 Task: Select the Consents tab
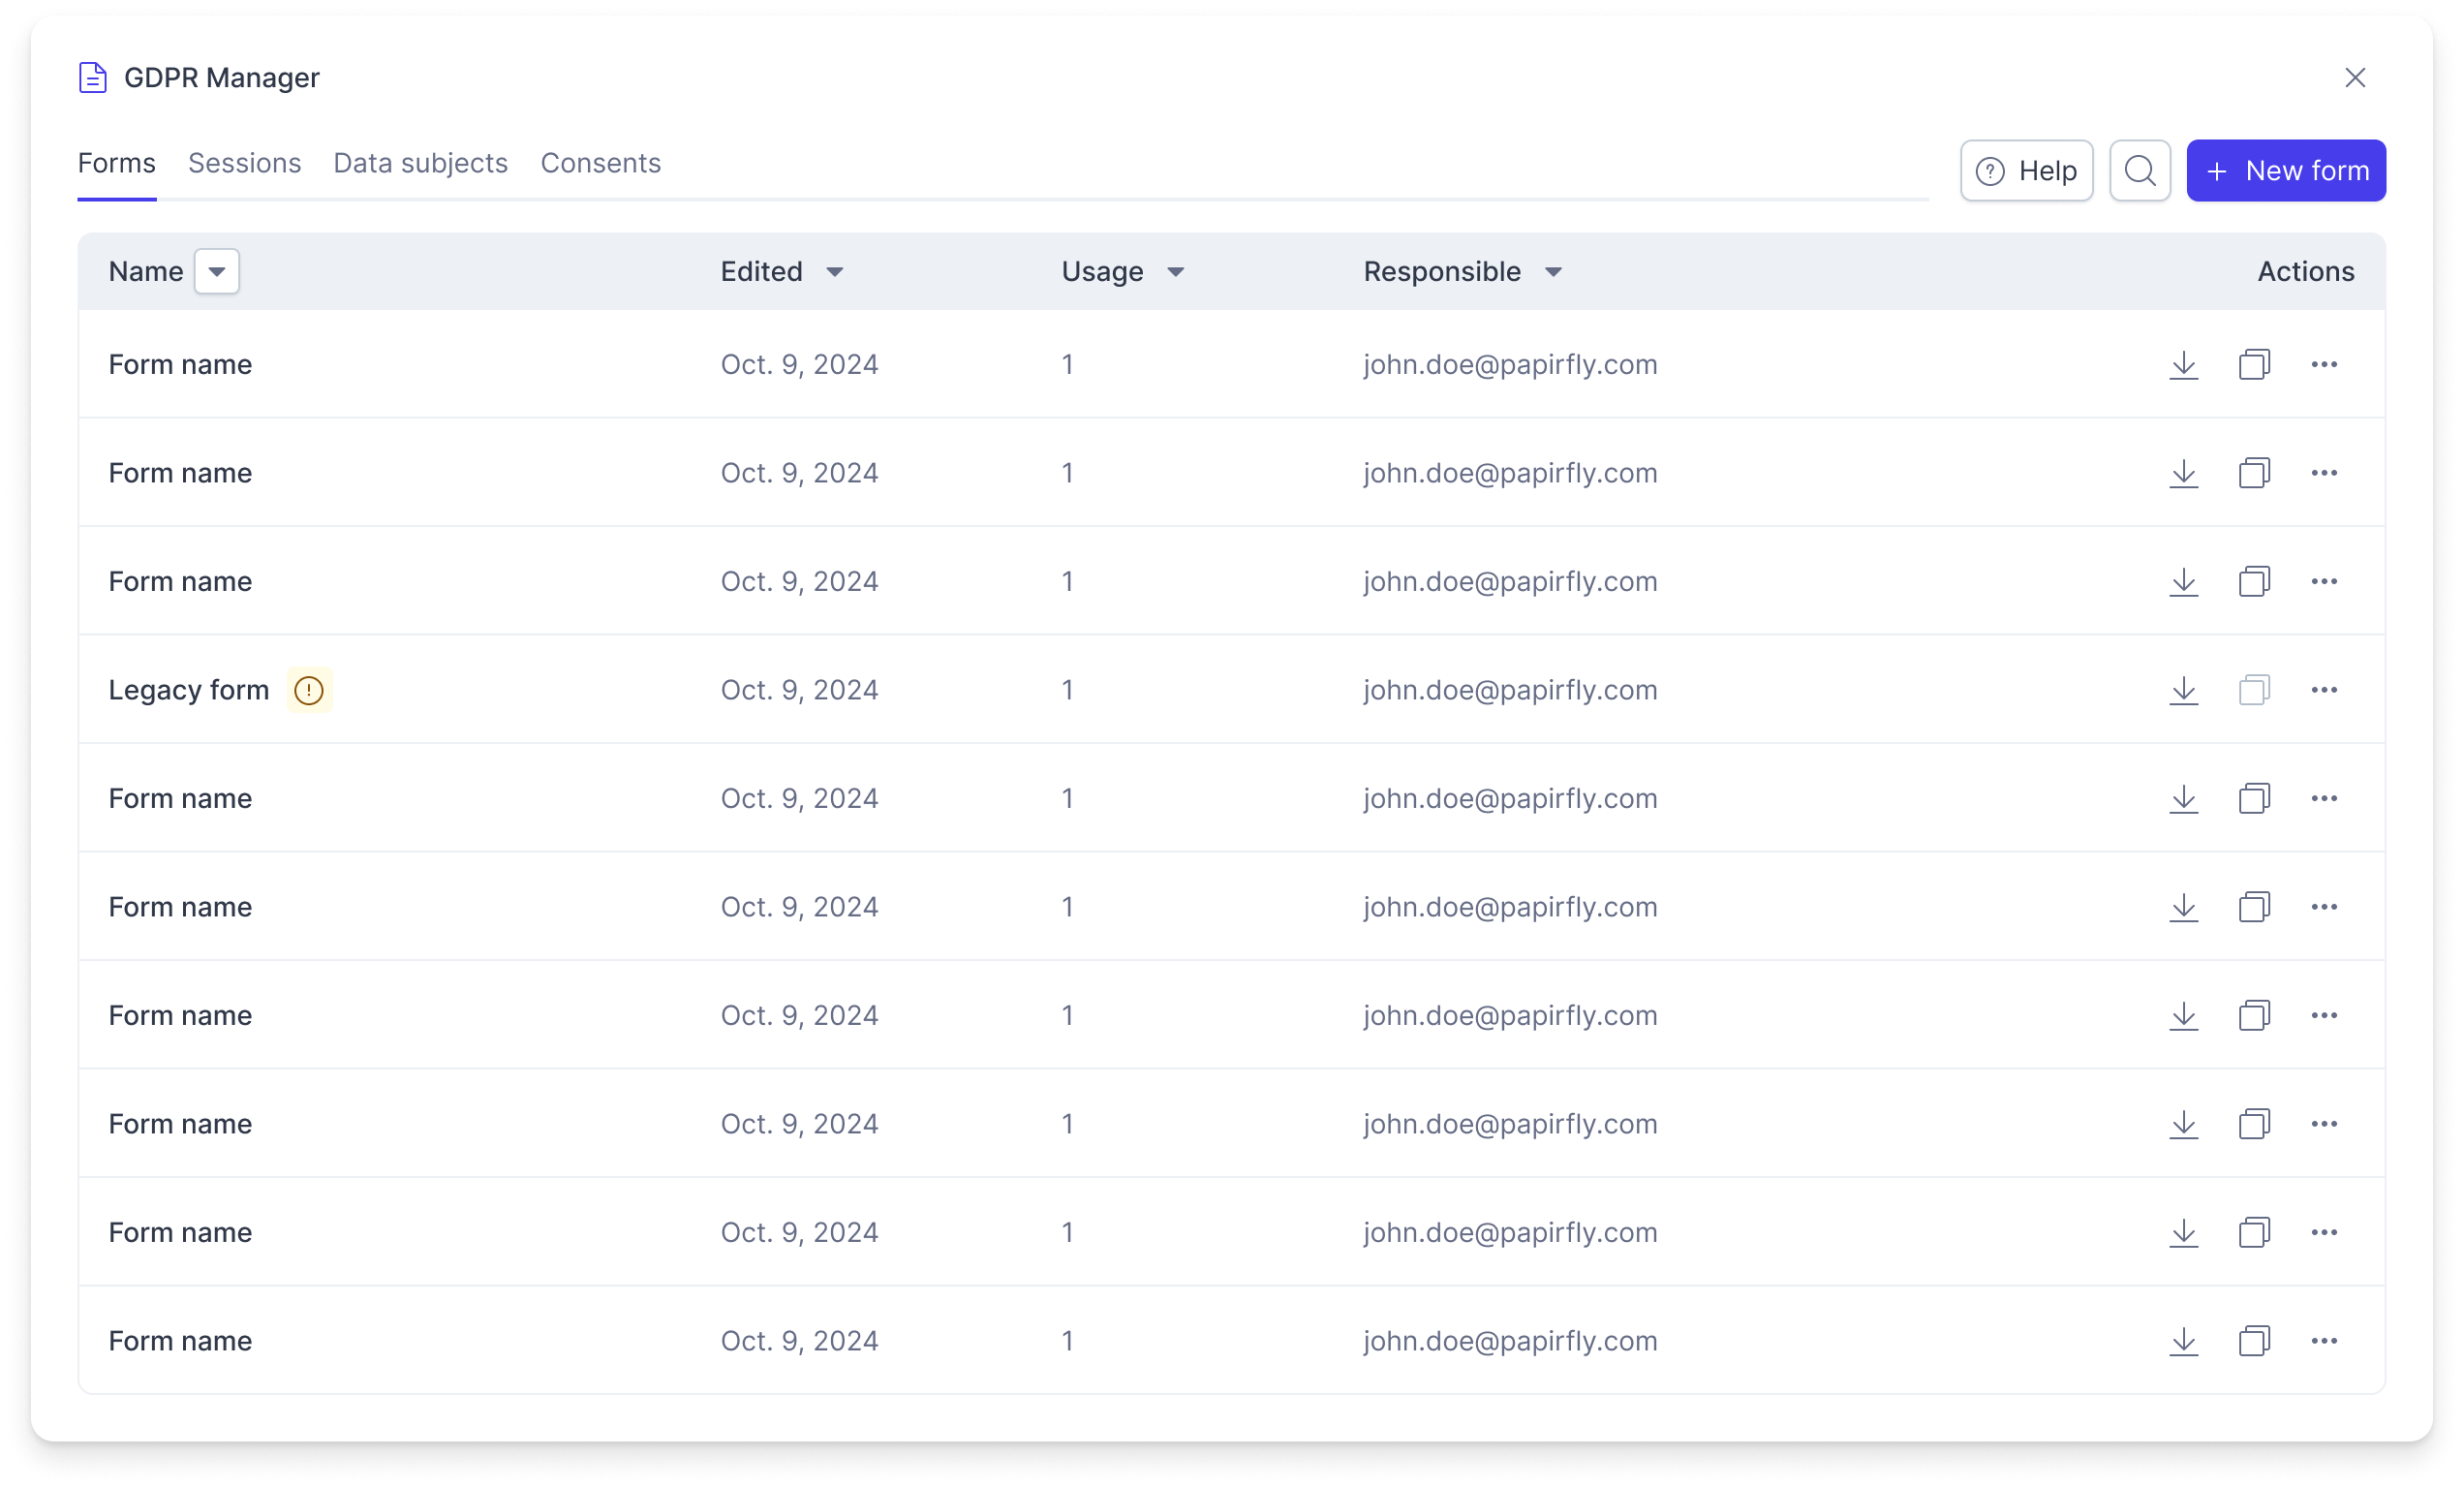(x=601, y=163)
